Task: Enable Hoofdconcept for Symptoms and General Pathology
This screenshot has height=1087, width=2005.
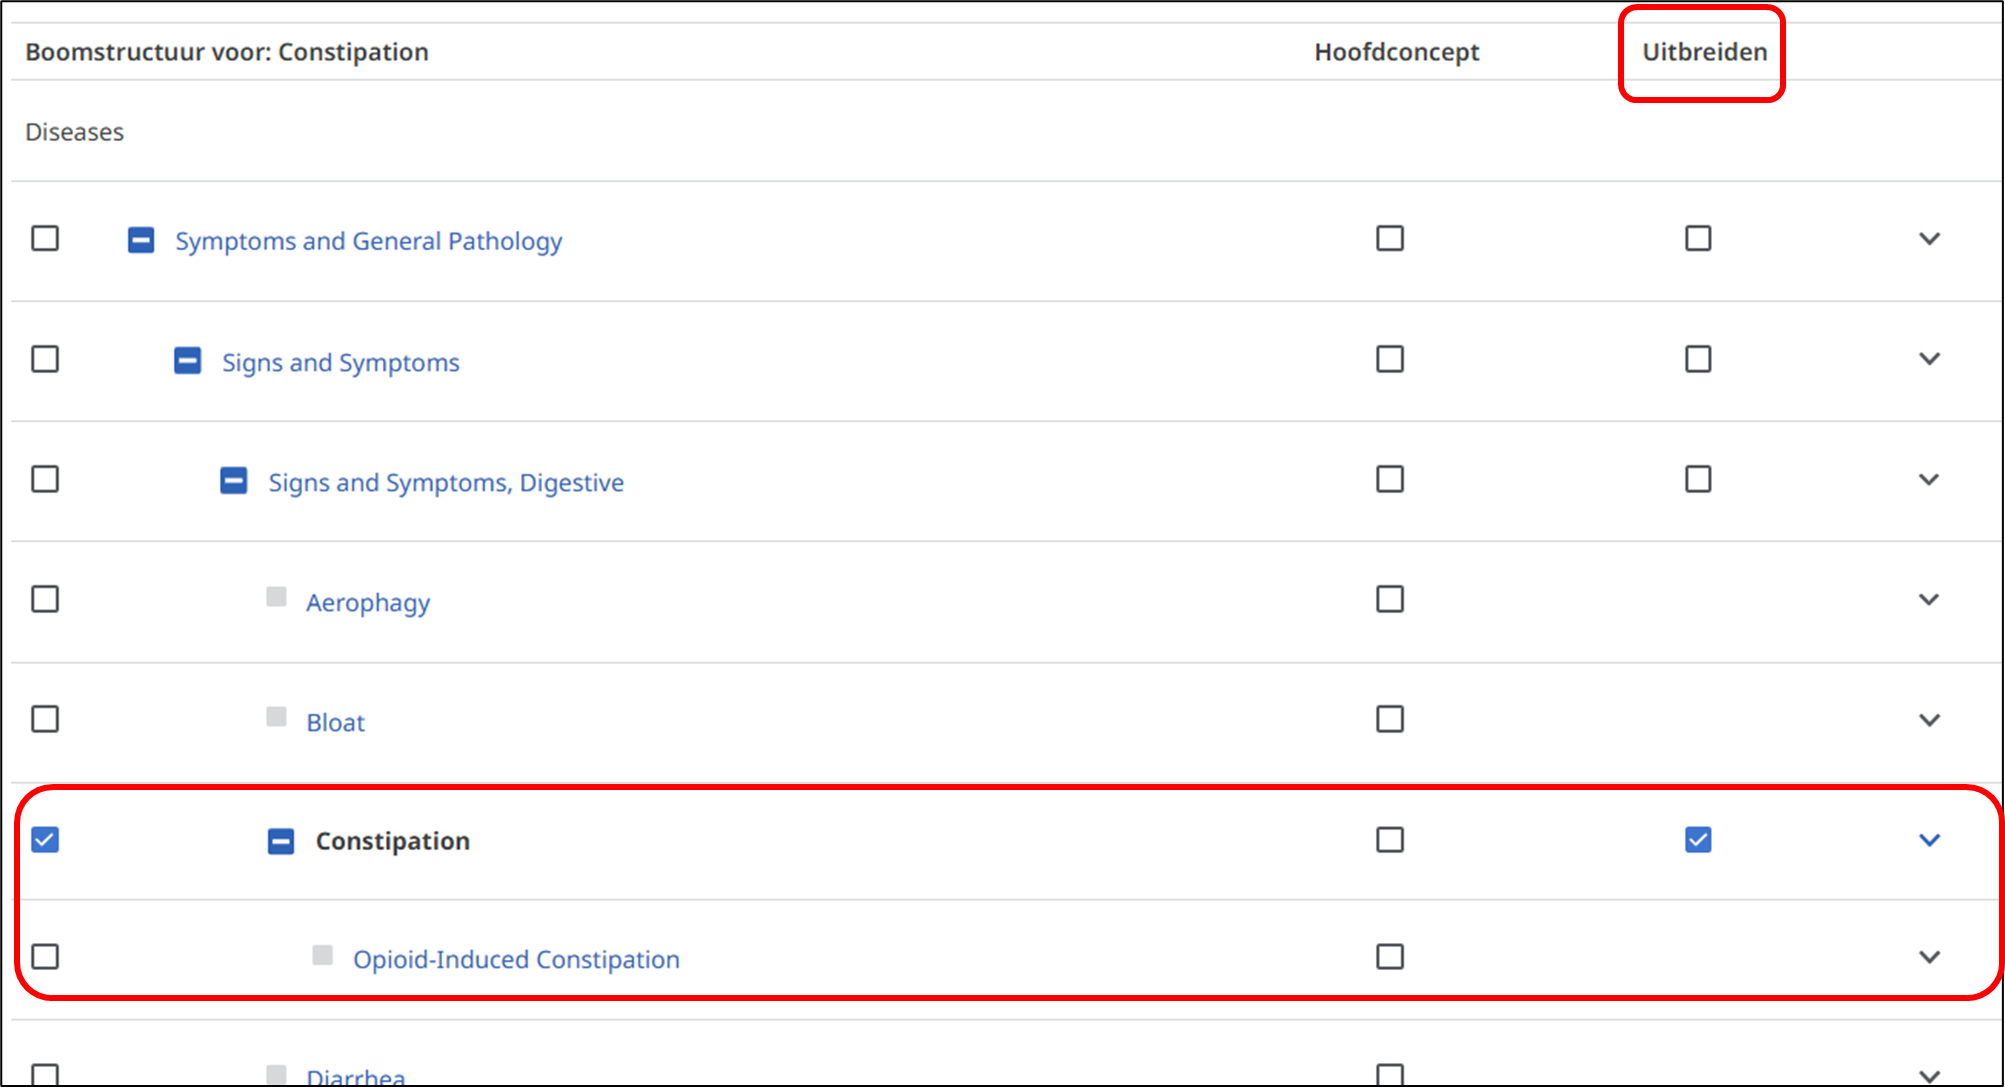Action: pos(1390,238)
